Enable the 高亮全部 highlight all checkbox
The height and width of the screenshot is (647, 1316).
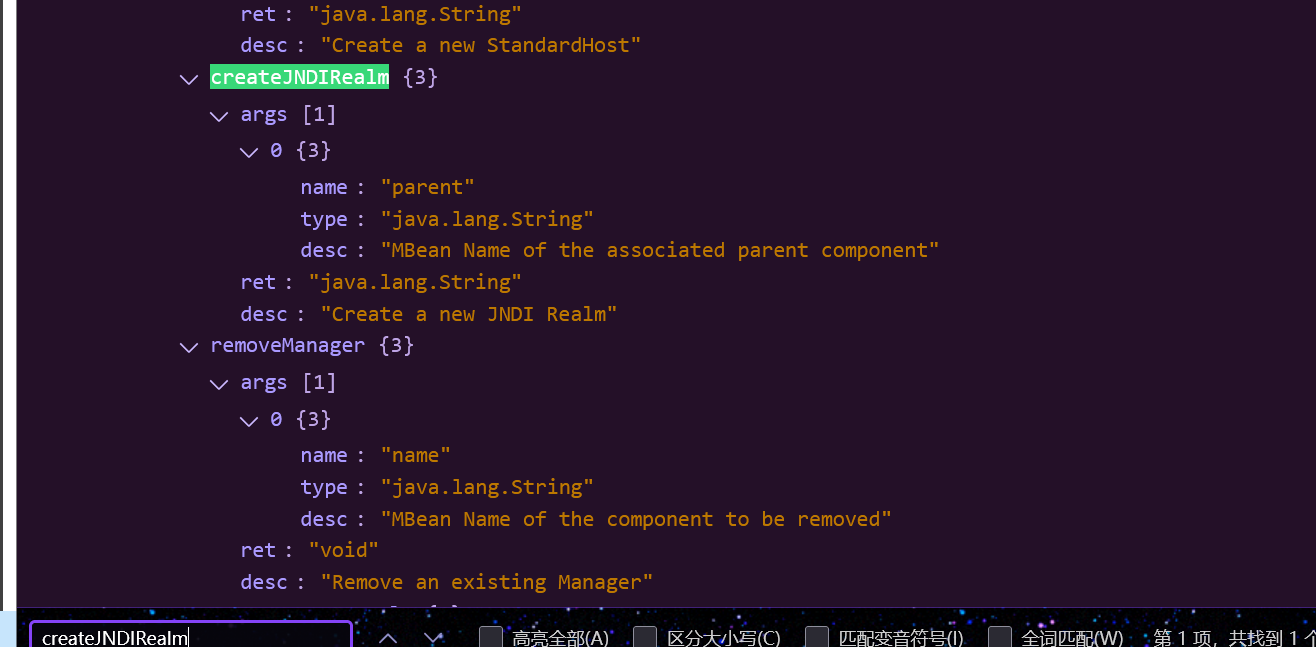pyautogui.click(x=490, y=637)
